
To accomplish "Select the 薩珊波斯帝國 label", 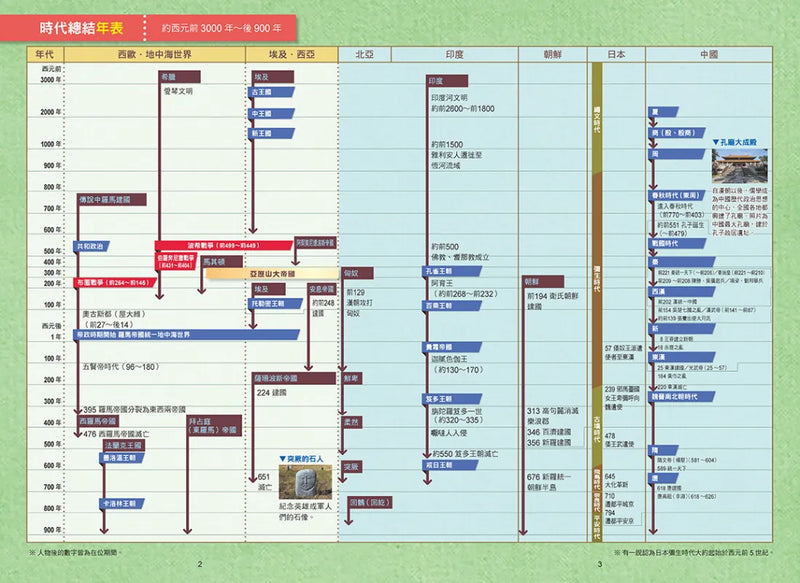I will pos(279,379).
